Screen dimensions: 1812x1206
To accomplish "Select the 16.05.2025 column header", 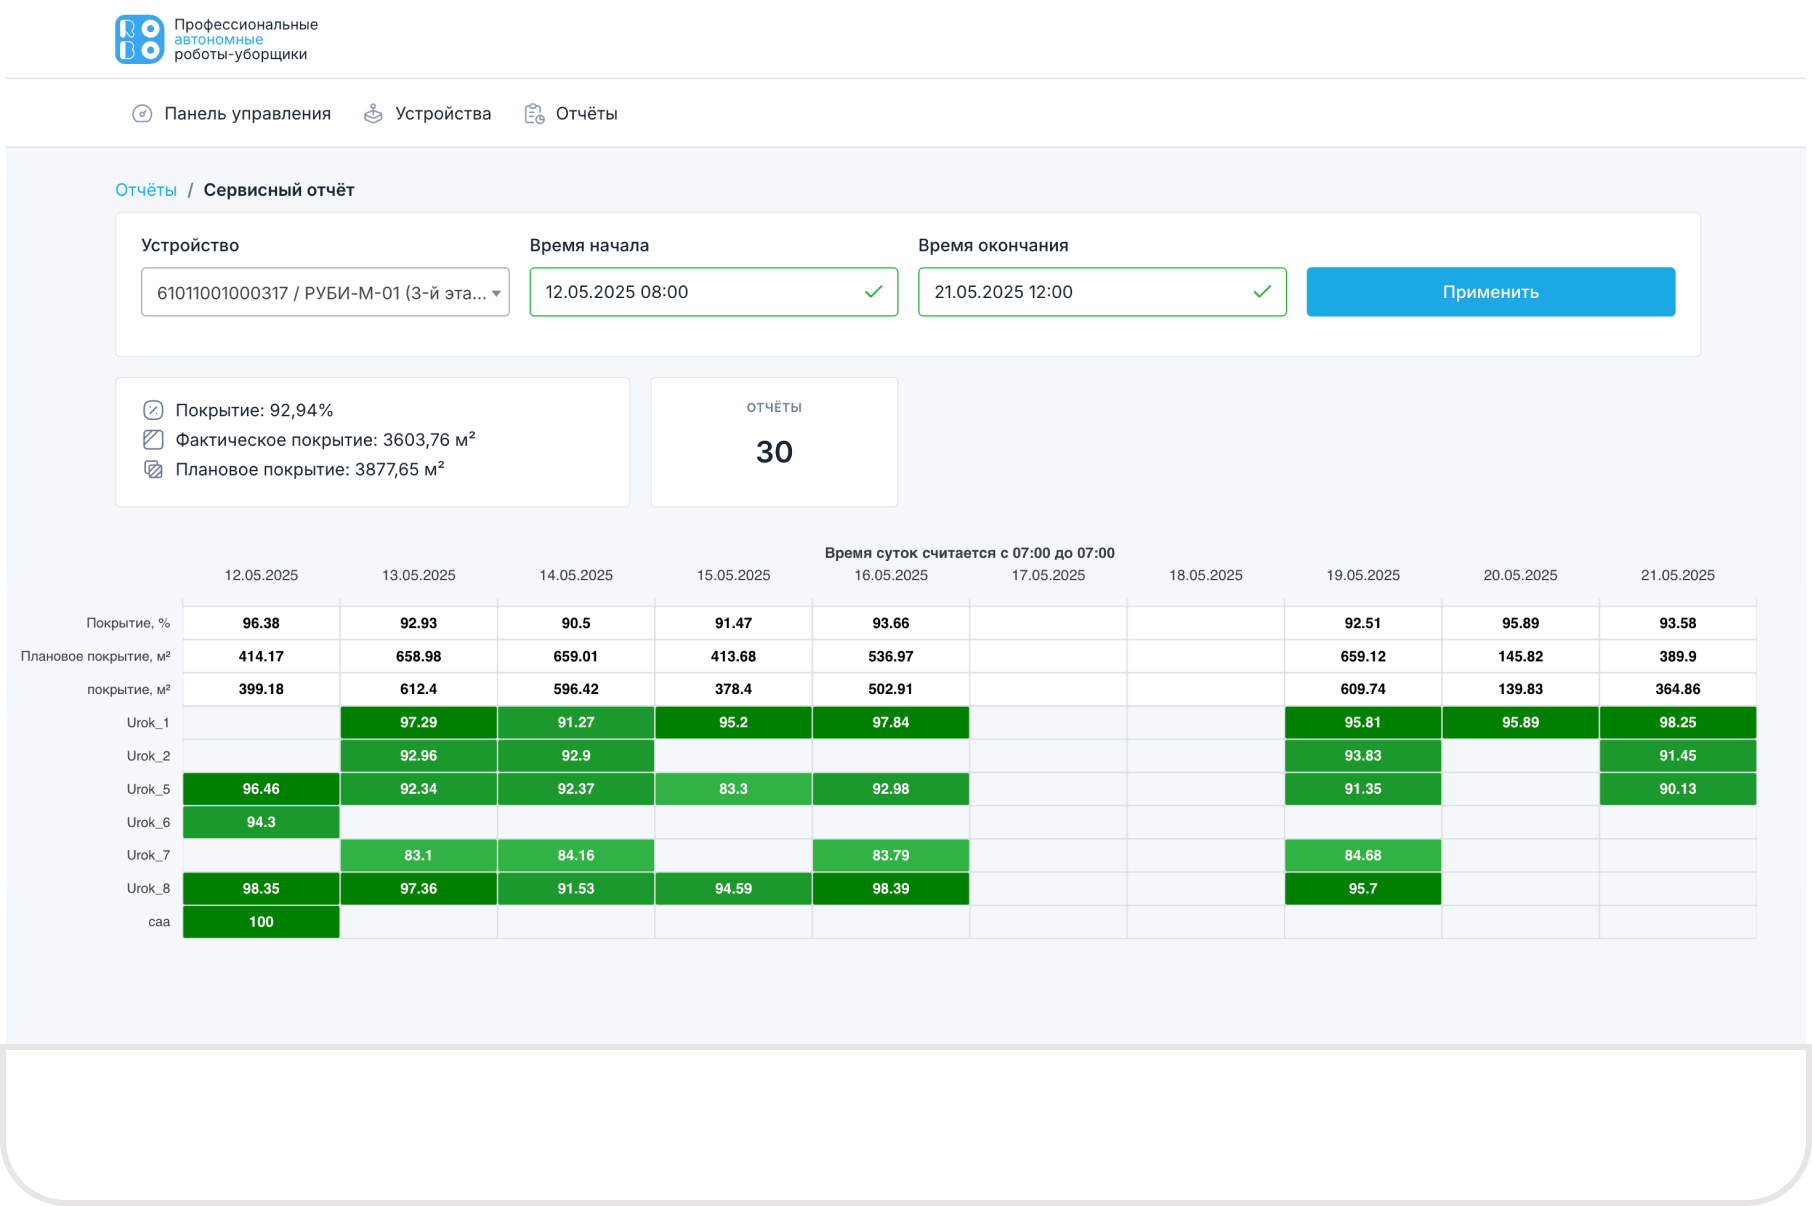I will click(x=891, y=575).
